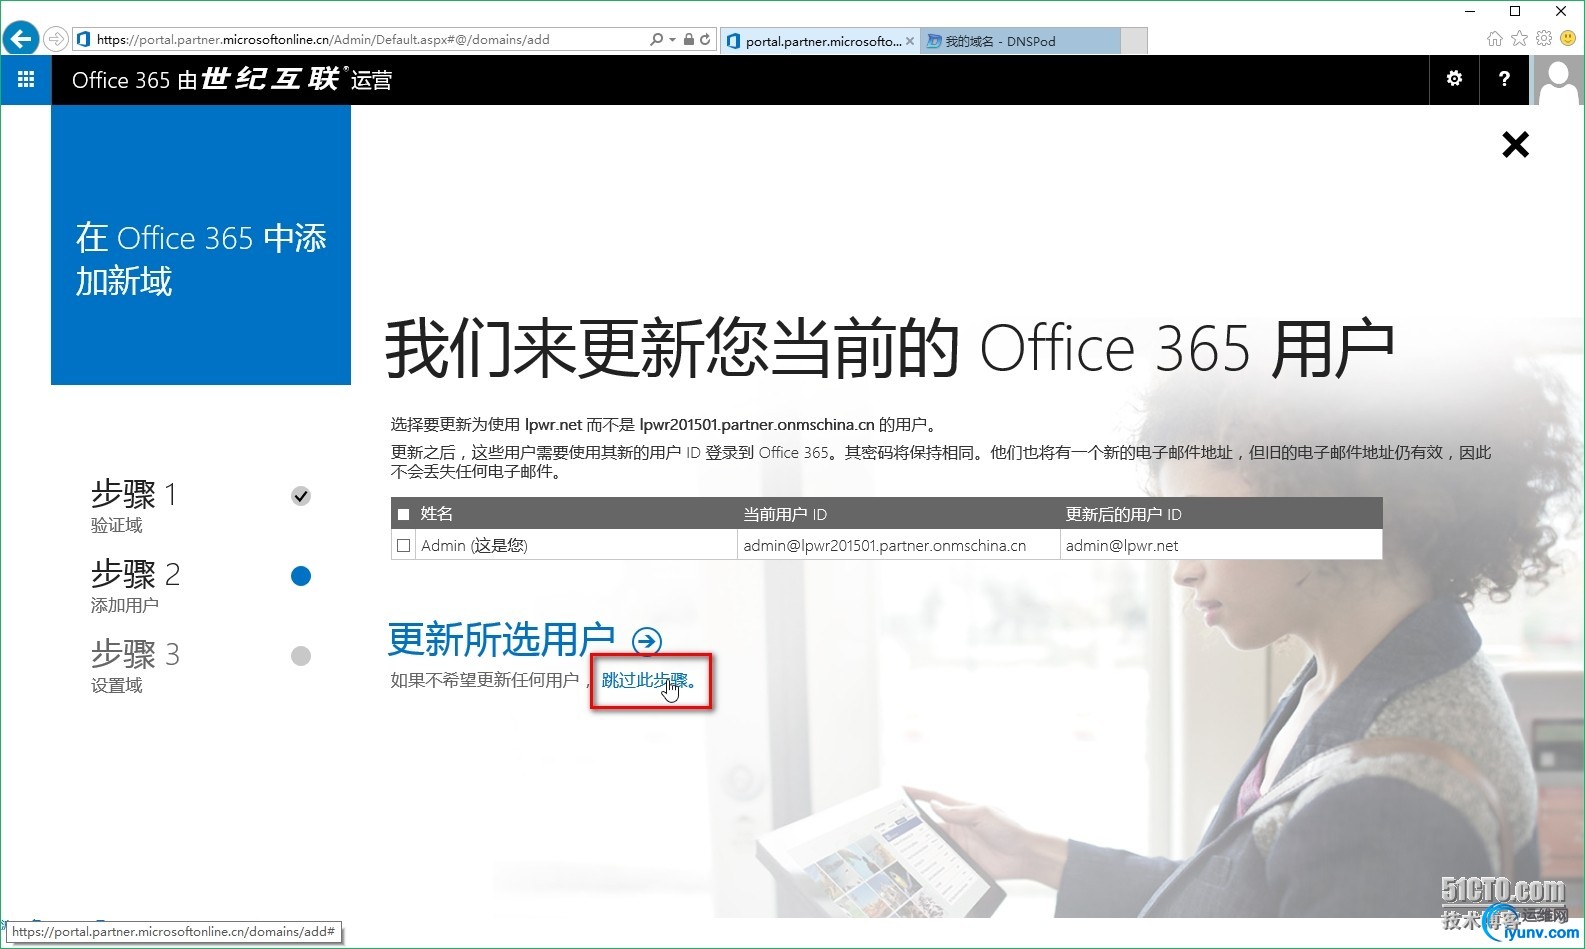Open the help question mark icon
Screen dimensions: 1585x949
(x=1504, y=79)
